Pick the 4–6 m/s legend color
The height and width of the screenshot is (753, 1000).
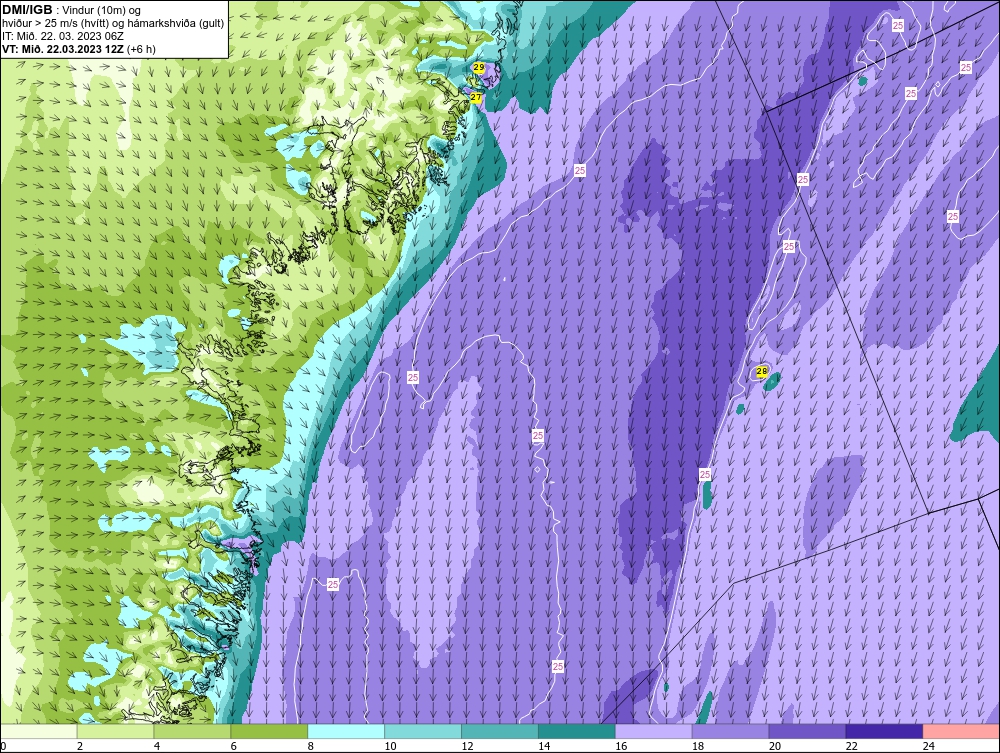192,731
